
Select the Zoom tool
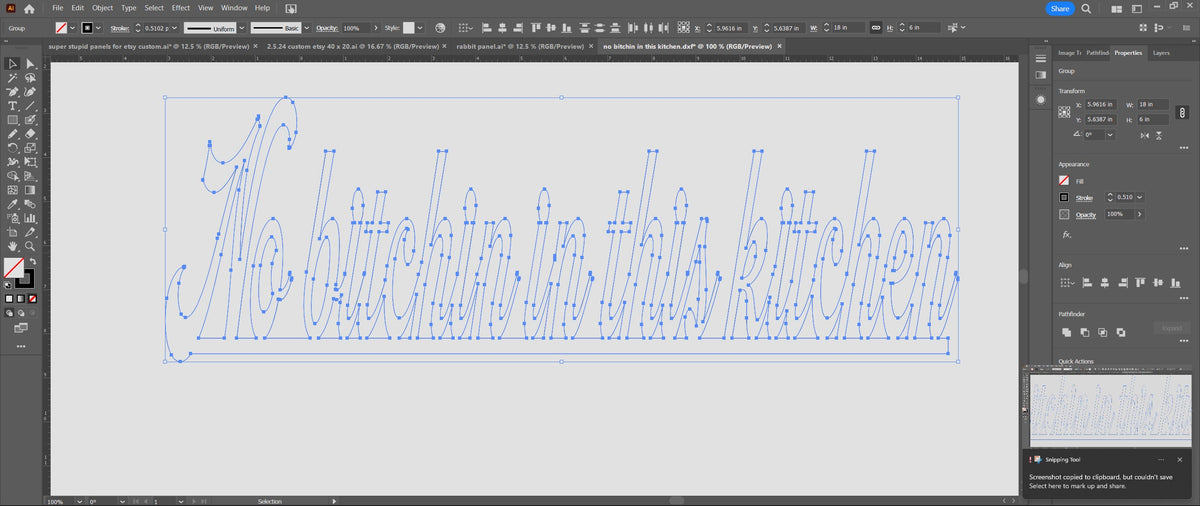pos(30,245)
